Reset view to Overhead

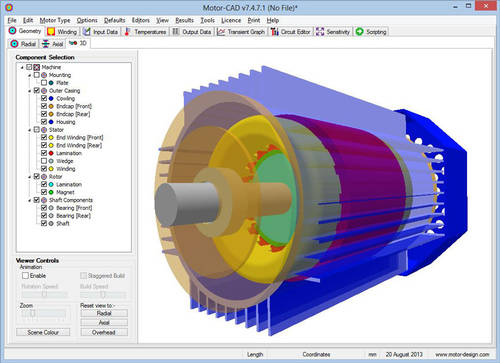[104, 332]
